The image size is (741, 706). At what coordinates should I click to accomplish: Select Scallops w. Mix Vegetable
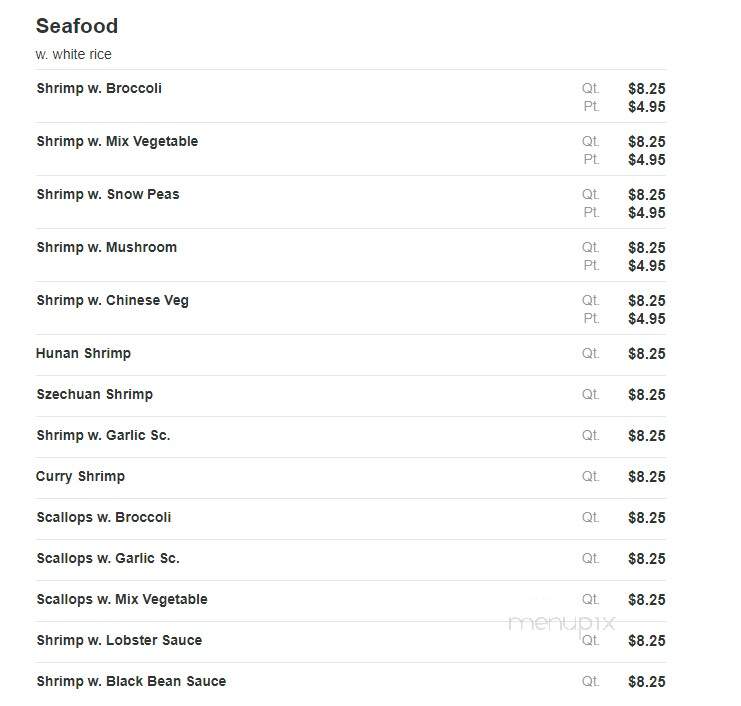pyautogui.click(x=122, y=599)
